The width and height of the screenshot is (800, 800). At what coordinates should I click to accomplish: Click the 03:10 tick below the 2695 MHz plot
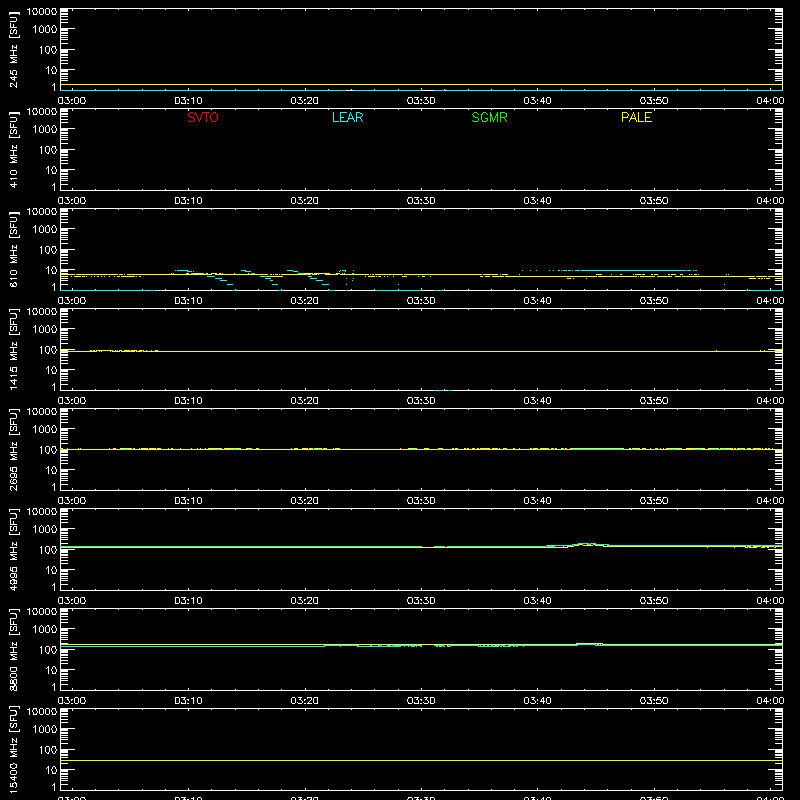pyautogui.click(x=188, y=501)
